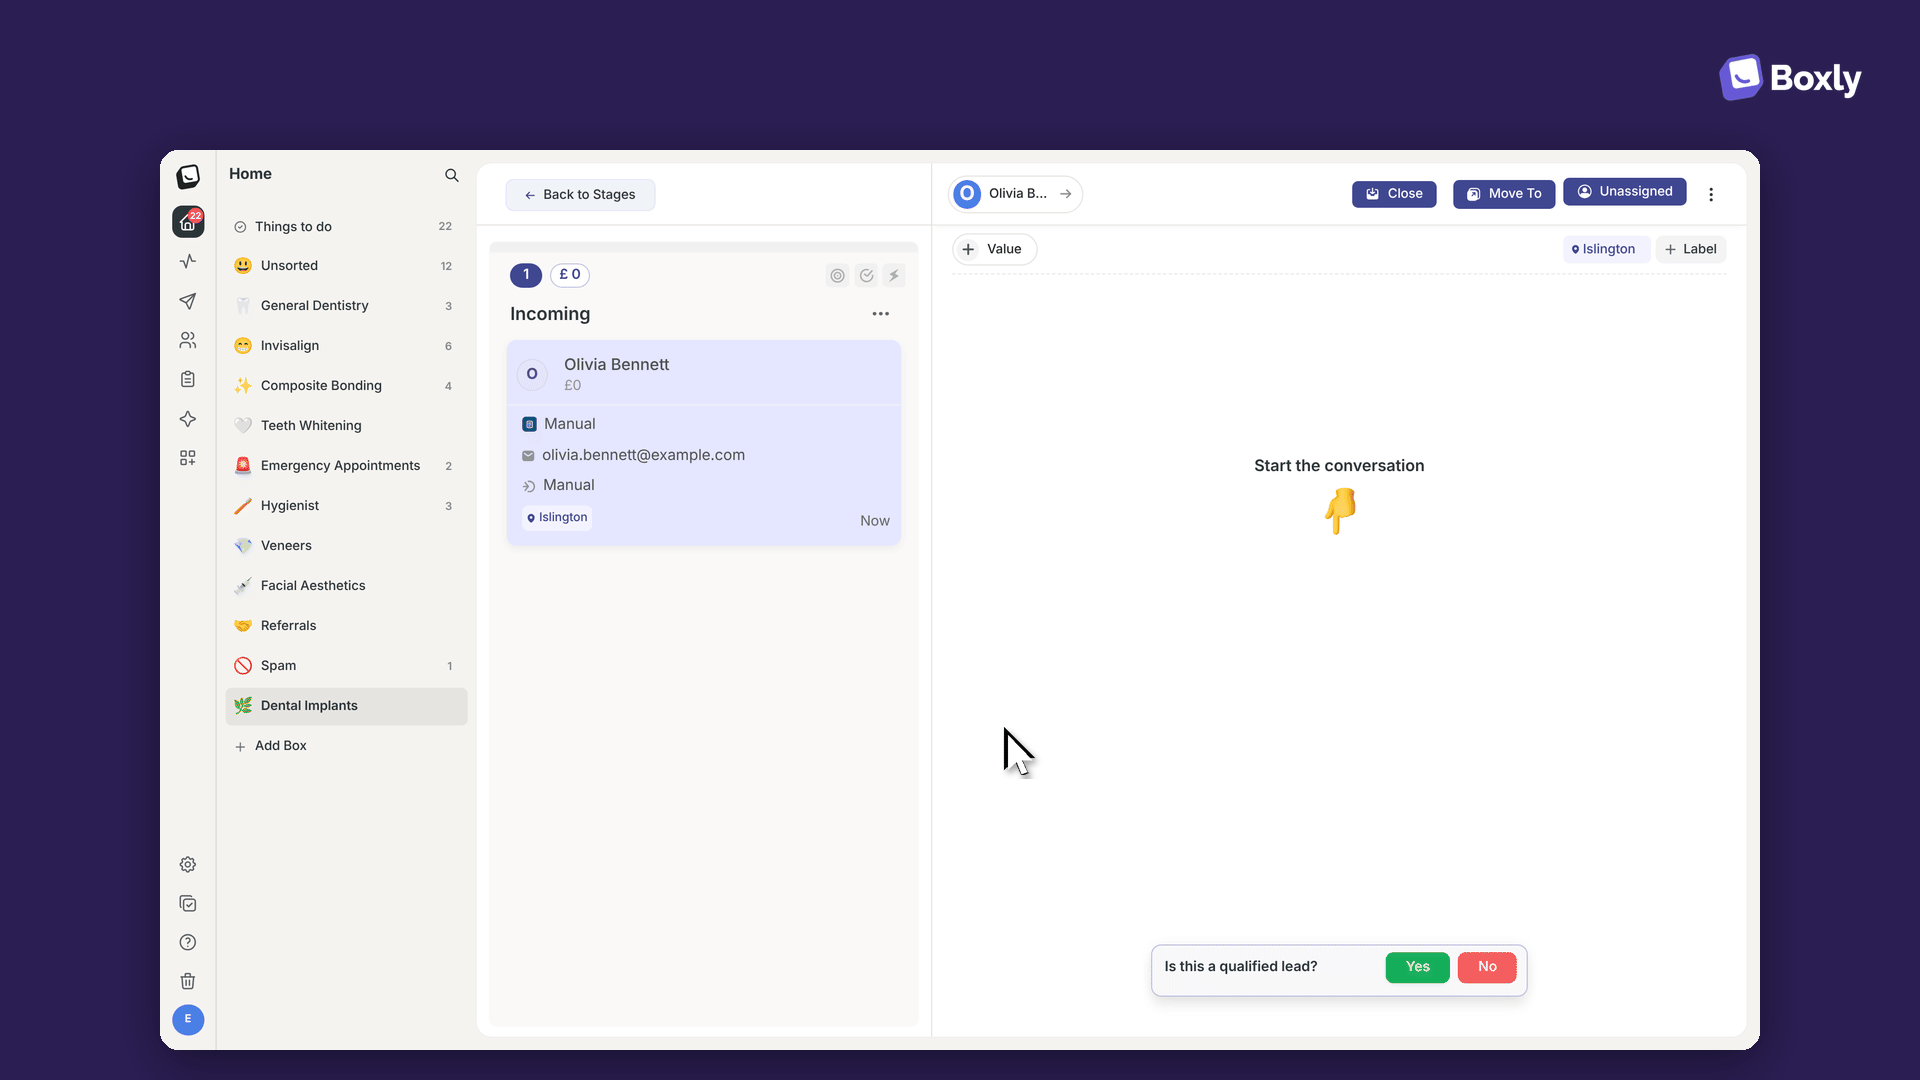Open the Olivia Bennett lead card
Screen dimensions: 1920x1080
point(704,443)
